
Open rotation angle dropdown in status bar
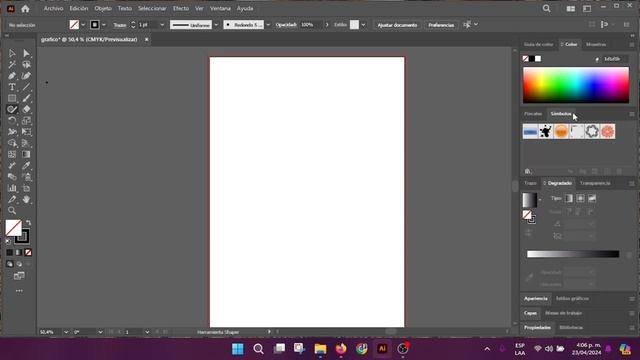click(x=100, y=332)
